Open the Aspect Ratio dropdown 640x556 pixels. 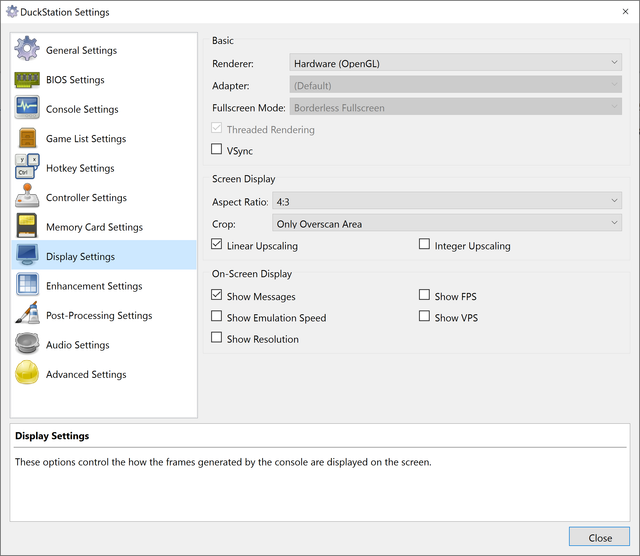click(x=447, y=201)
